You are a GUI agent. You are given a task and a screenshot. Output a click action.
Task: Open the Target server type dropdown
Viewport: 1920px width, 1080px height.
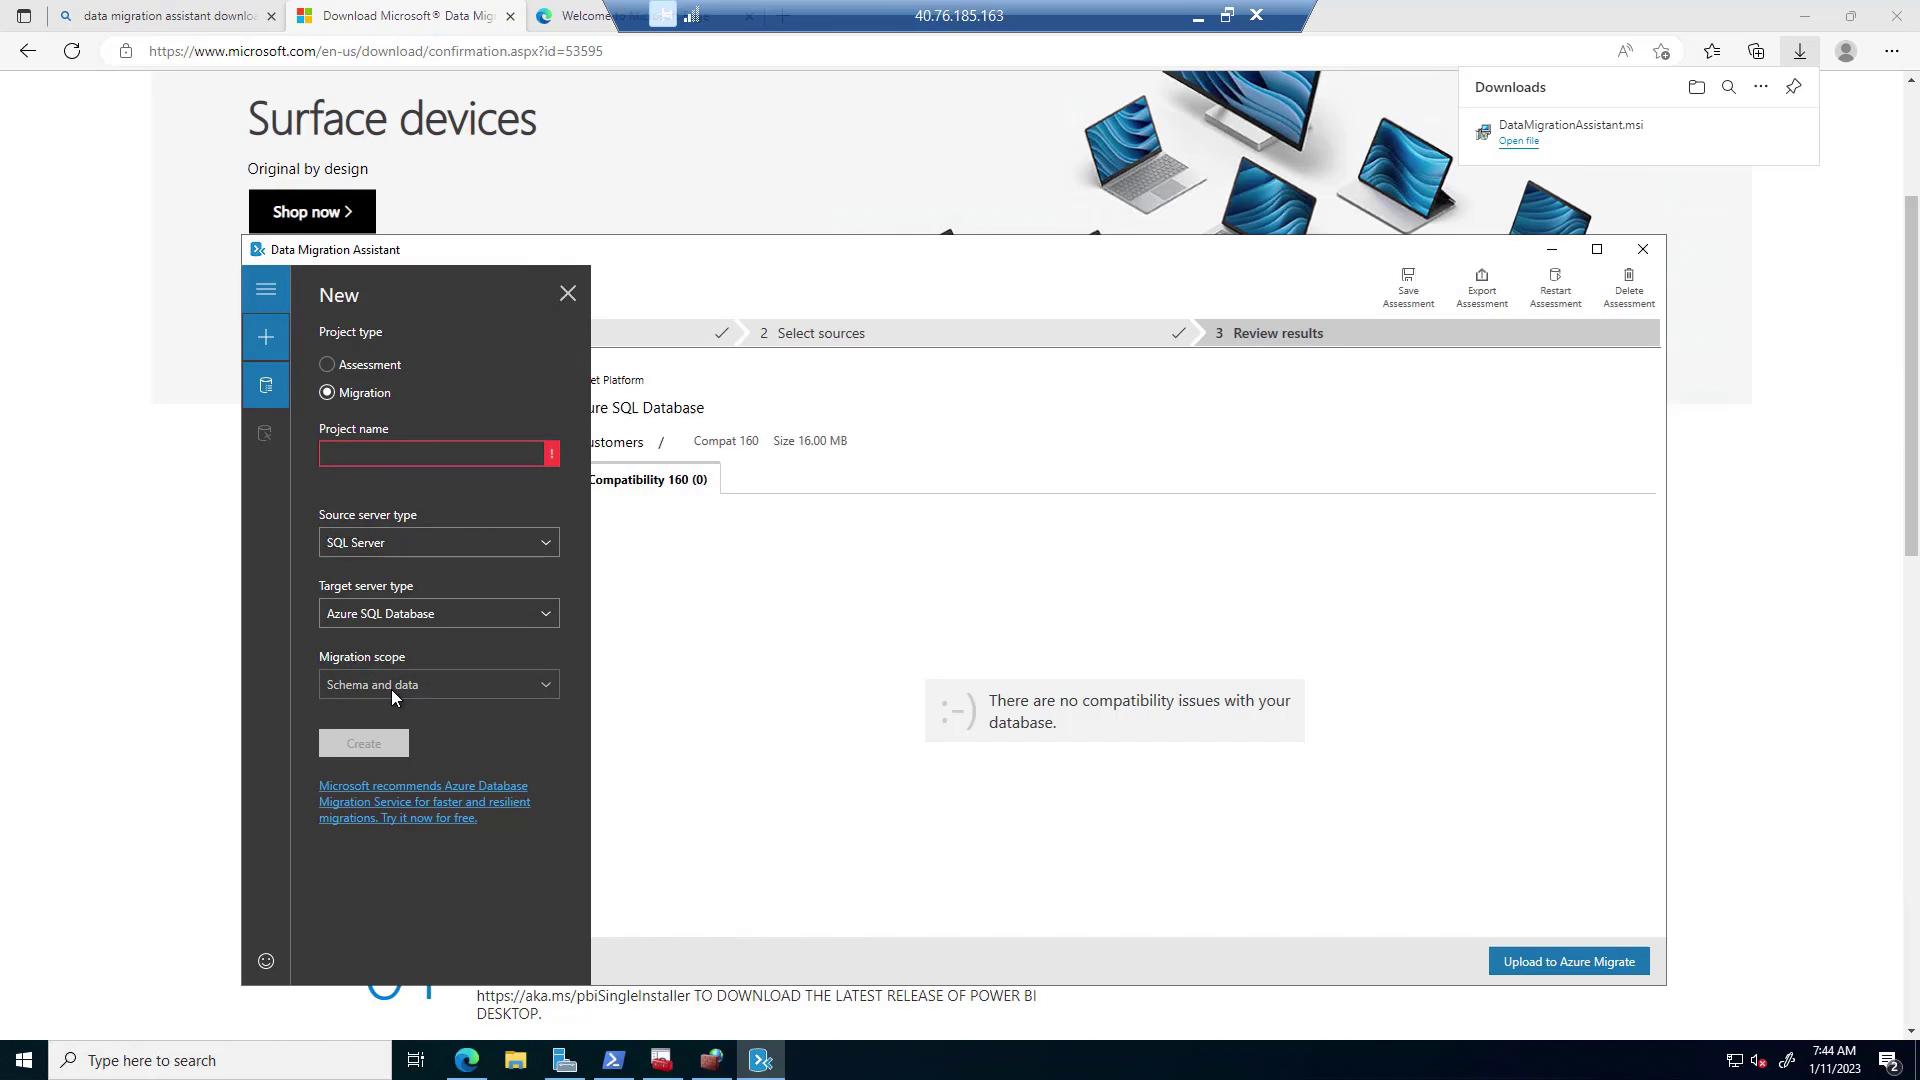pyautogui.click(x=439, y=614)
